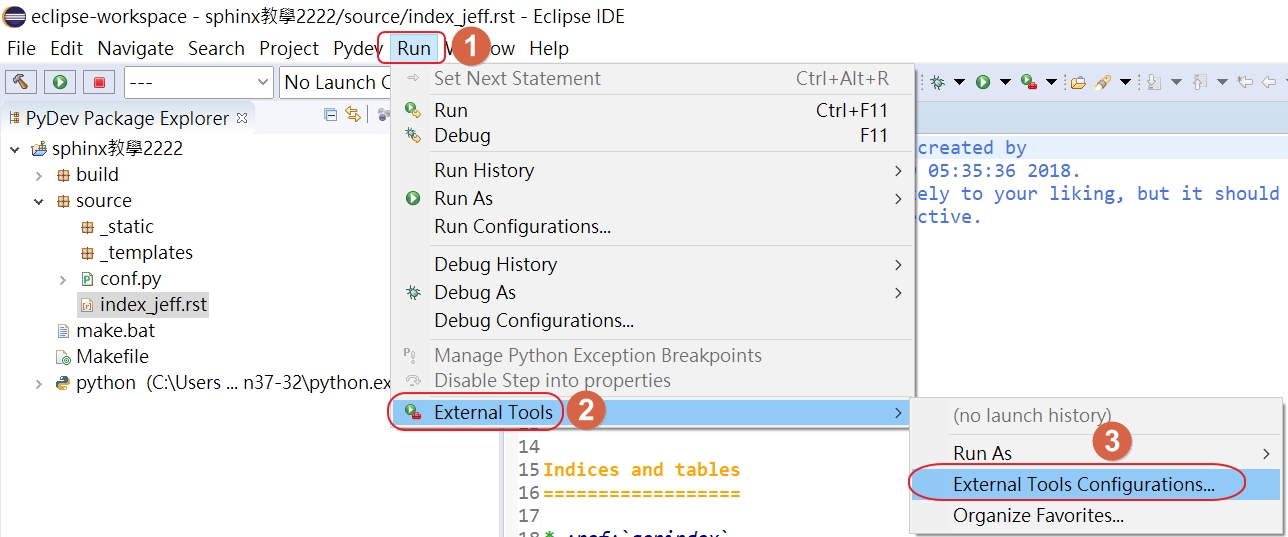The height and width of the screenshot is (537, 1288).
Task: Click the Build hammer button in launch bar
Action: [21, 82]
